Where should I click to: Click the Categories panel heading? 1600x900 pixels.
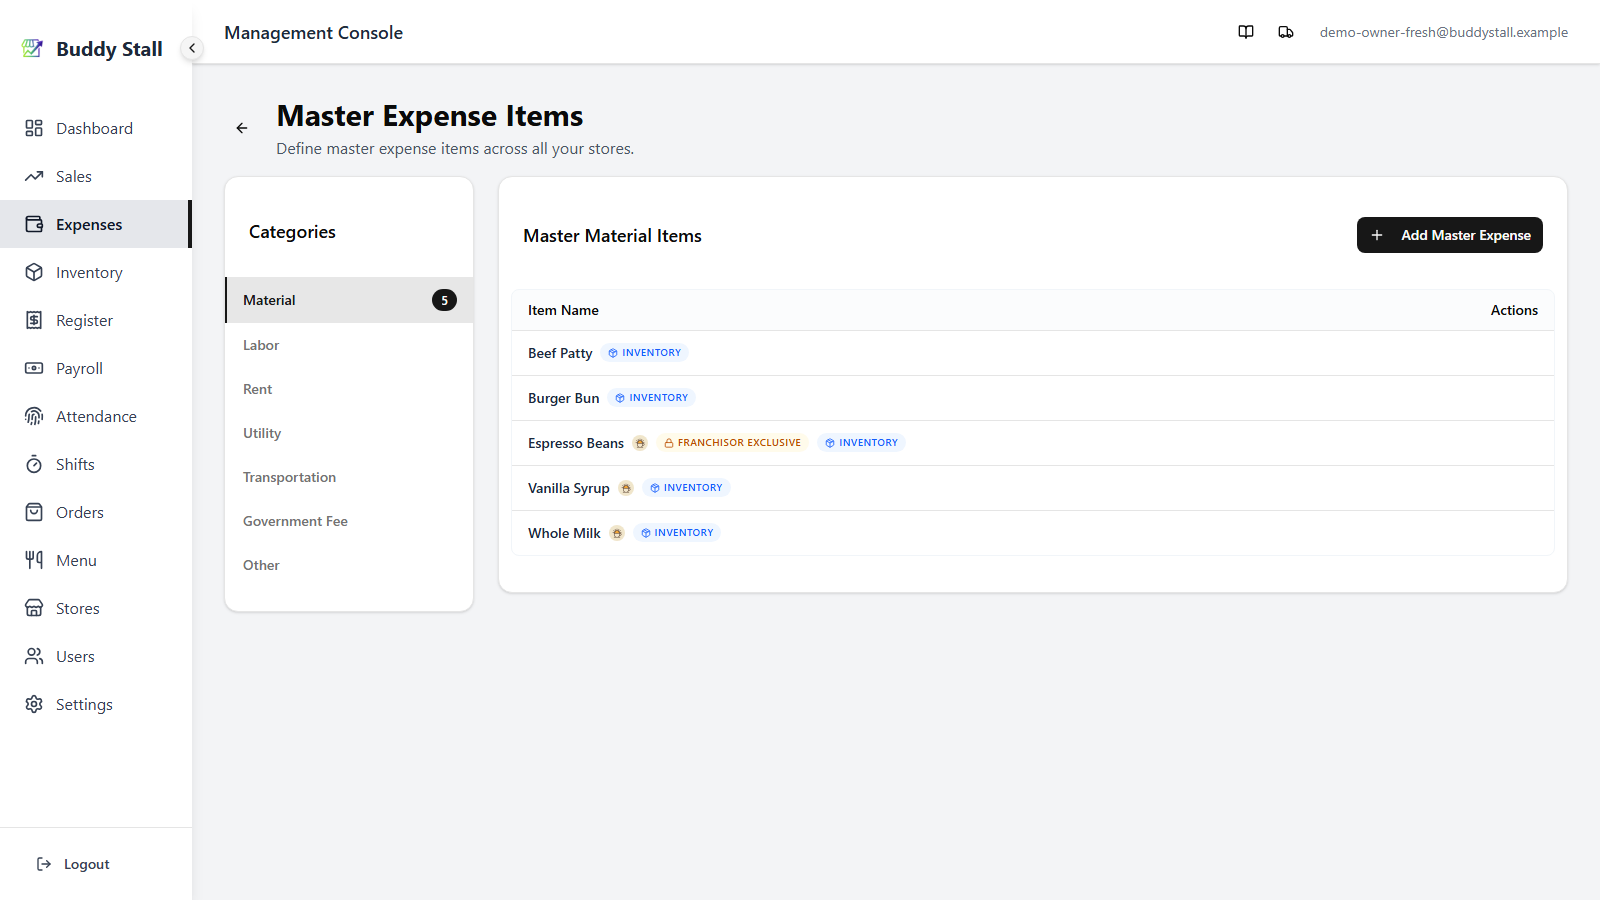[x=292, y=232]
